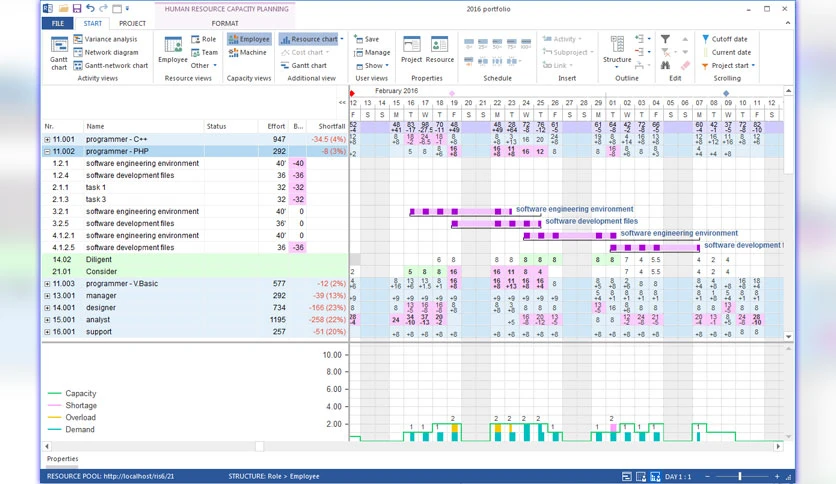Collapse programmer - PHP row

(x=47, y=151)
